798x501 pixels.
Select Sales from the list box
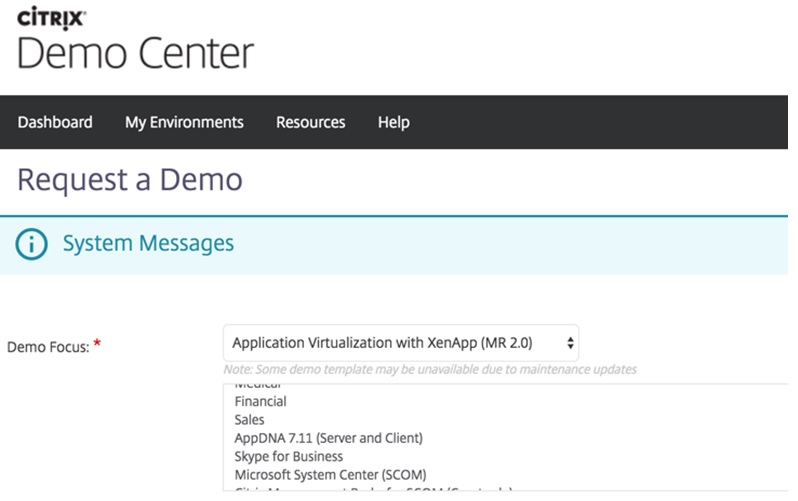click(249, 420)
